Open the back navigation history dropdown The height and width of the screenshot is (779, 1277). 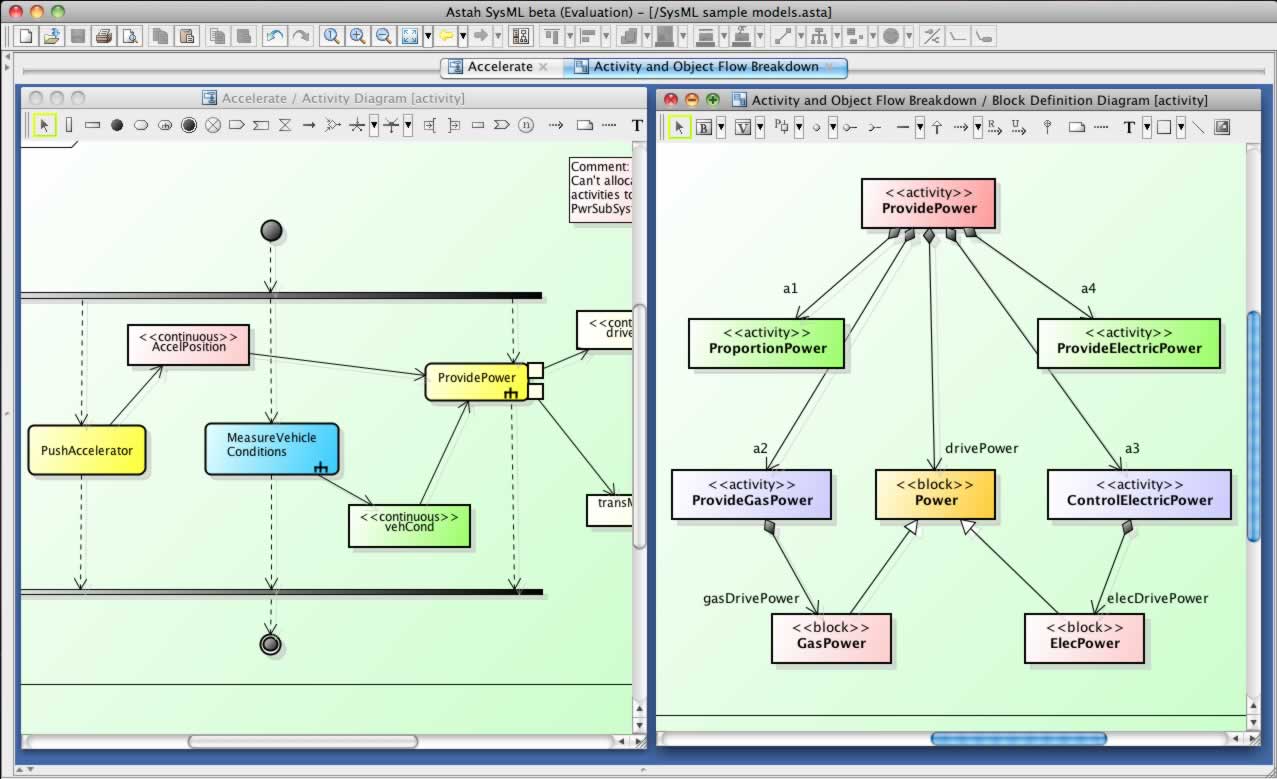(462, 37)
